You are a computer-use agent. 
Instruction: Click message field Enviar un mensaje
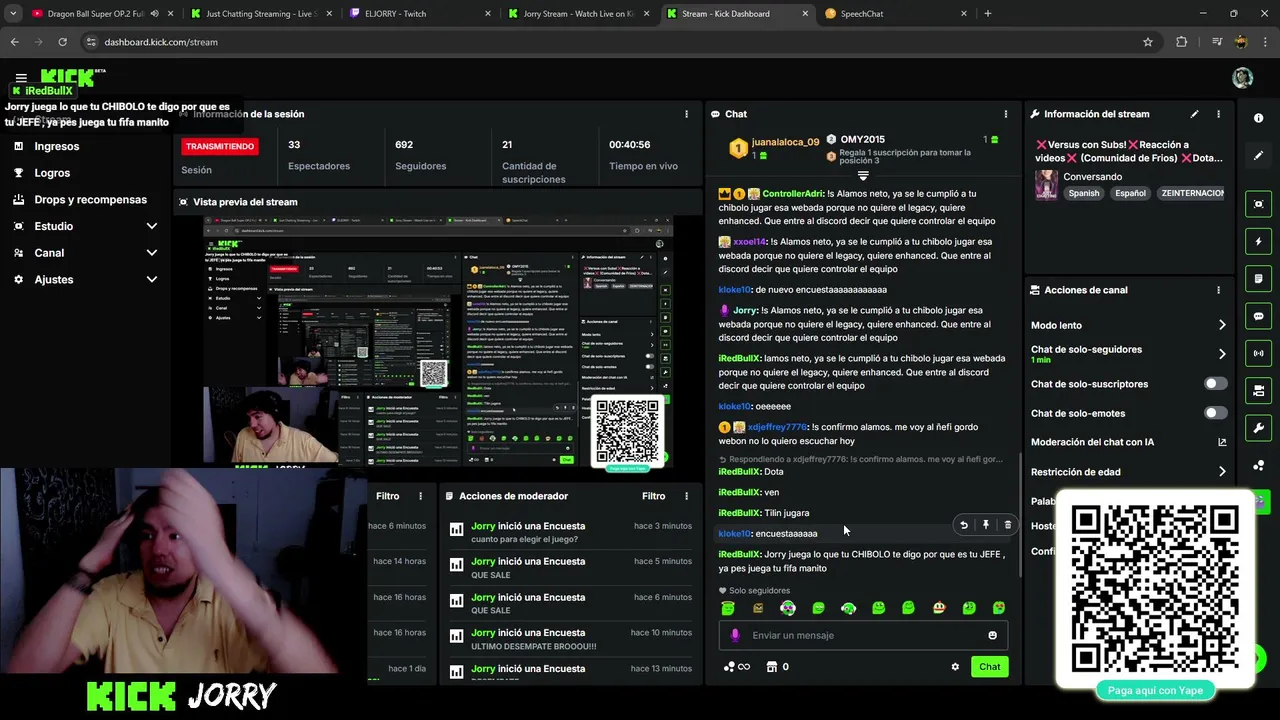[x=862, y=635]
